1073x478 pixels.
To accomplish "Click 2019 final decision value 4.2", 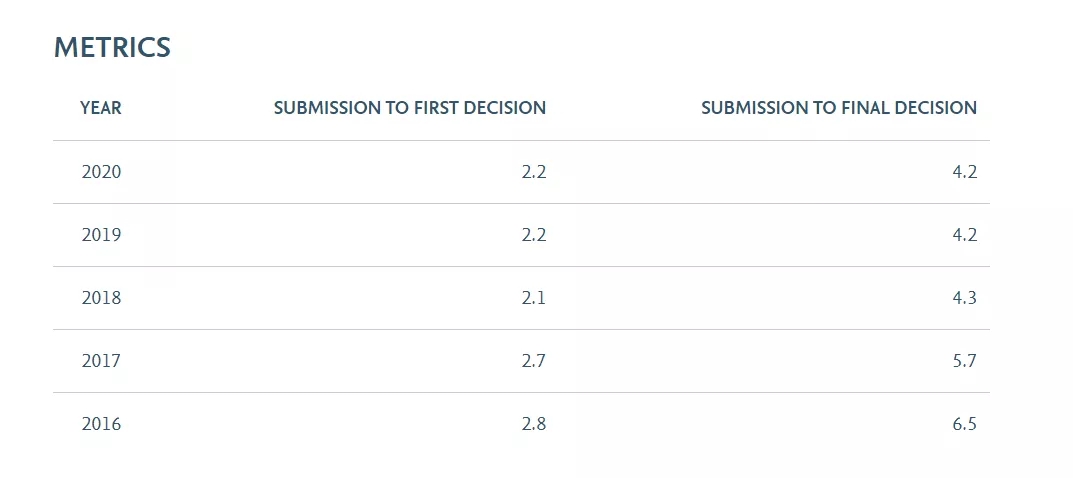I will tap(965, 235).
